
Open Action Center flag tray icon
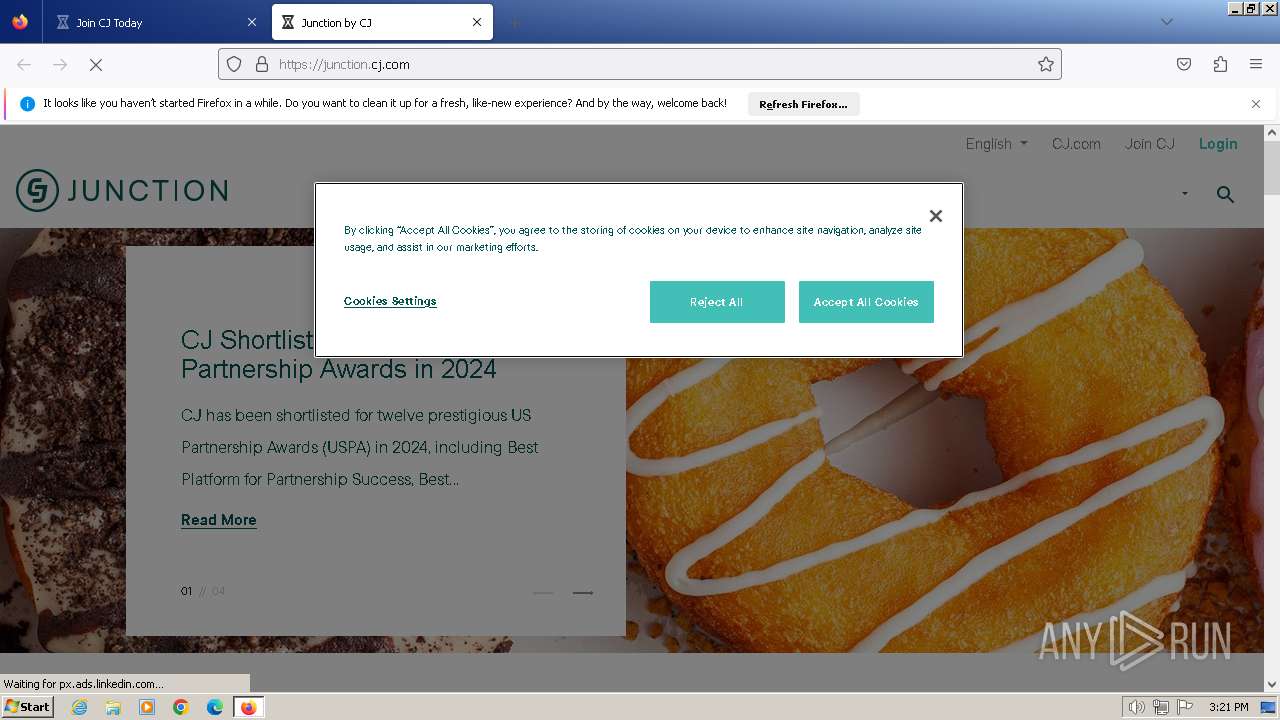1185,707
